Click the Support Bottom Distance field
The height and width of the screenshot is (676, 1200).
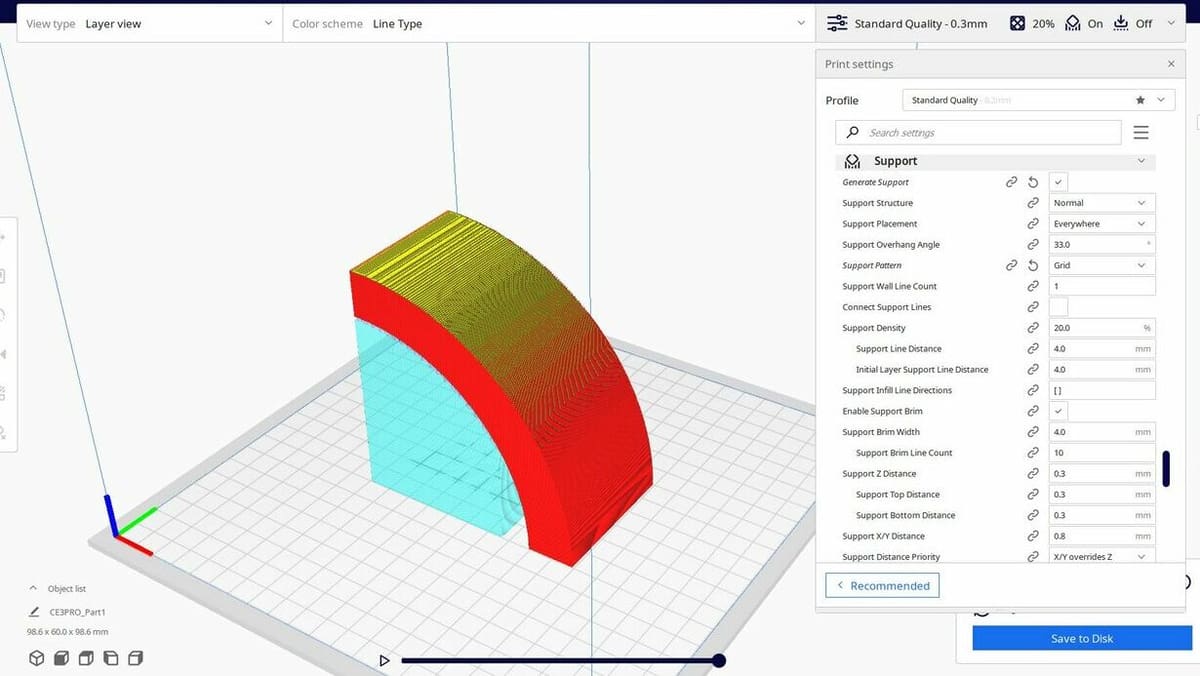click(x=1102, y=515)
